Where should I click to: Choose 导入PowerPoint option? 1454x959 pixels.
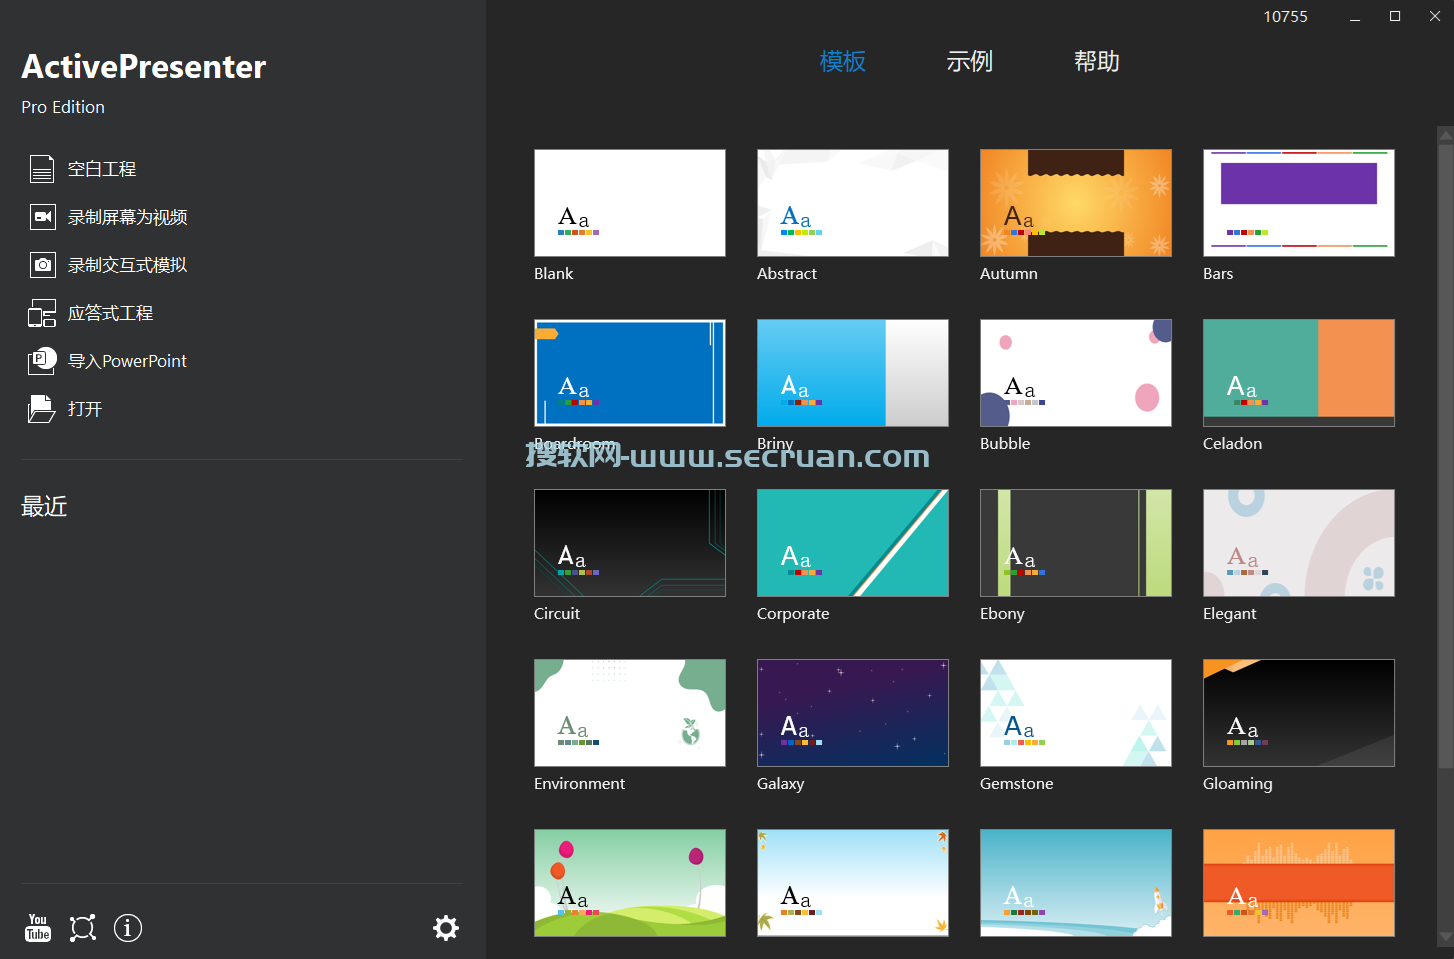click(x=127, y=361)
